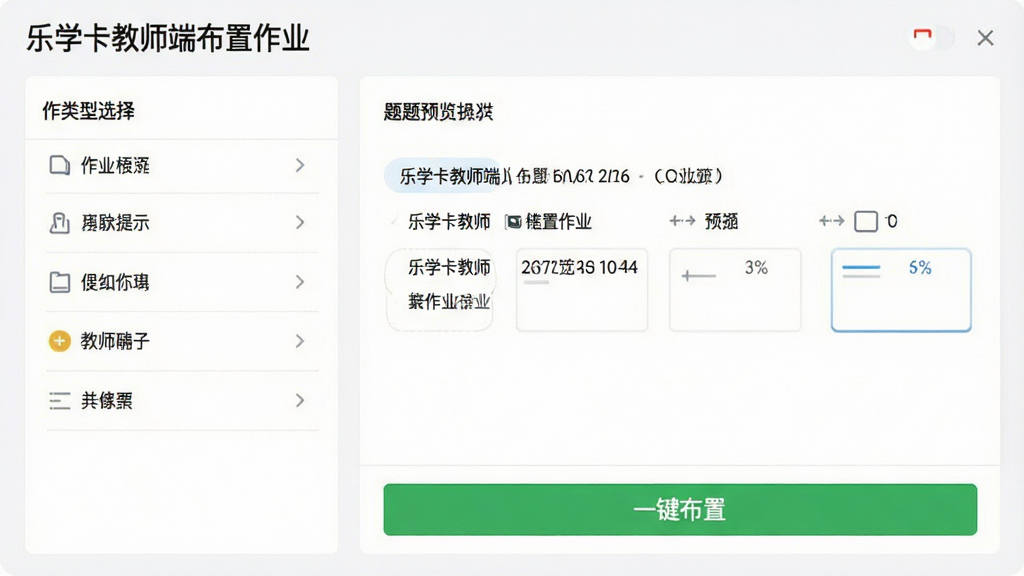Image resolution: width=1024 pixels, height=576 pixels.
Task: Expand the chevron on the lock icon row
Action: click(300, 223)
